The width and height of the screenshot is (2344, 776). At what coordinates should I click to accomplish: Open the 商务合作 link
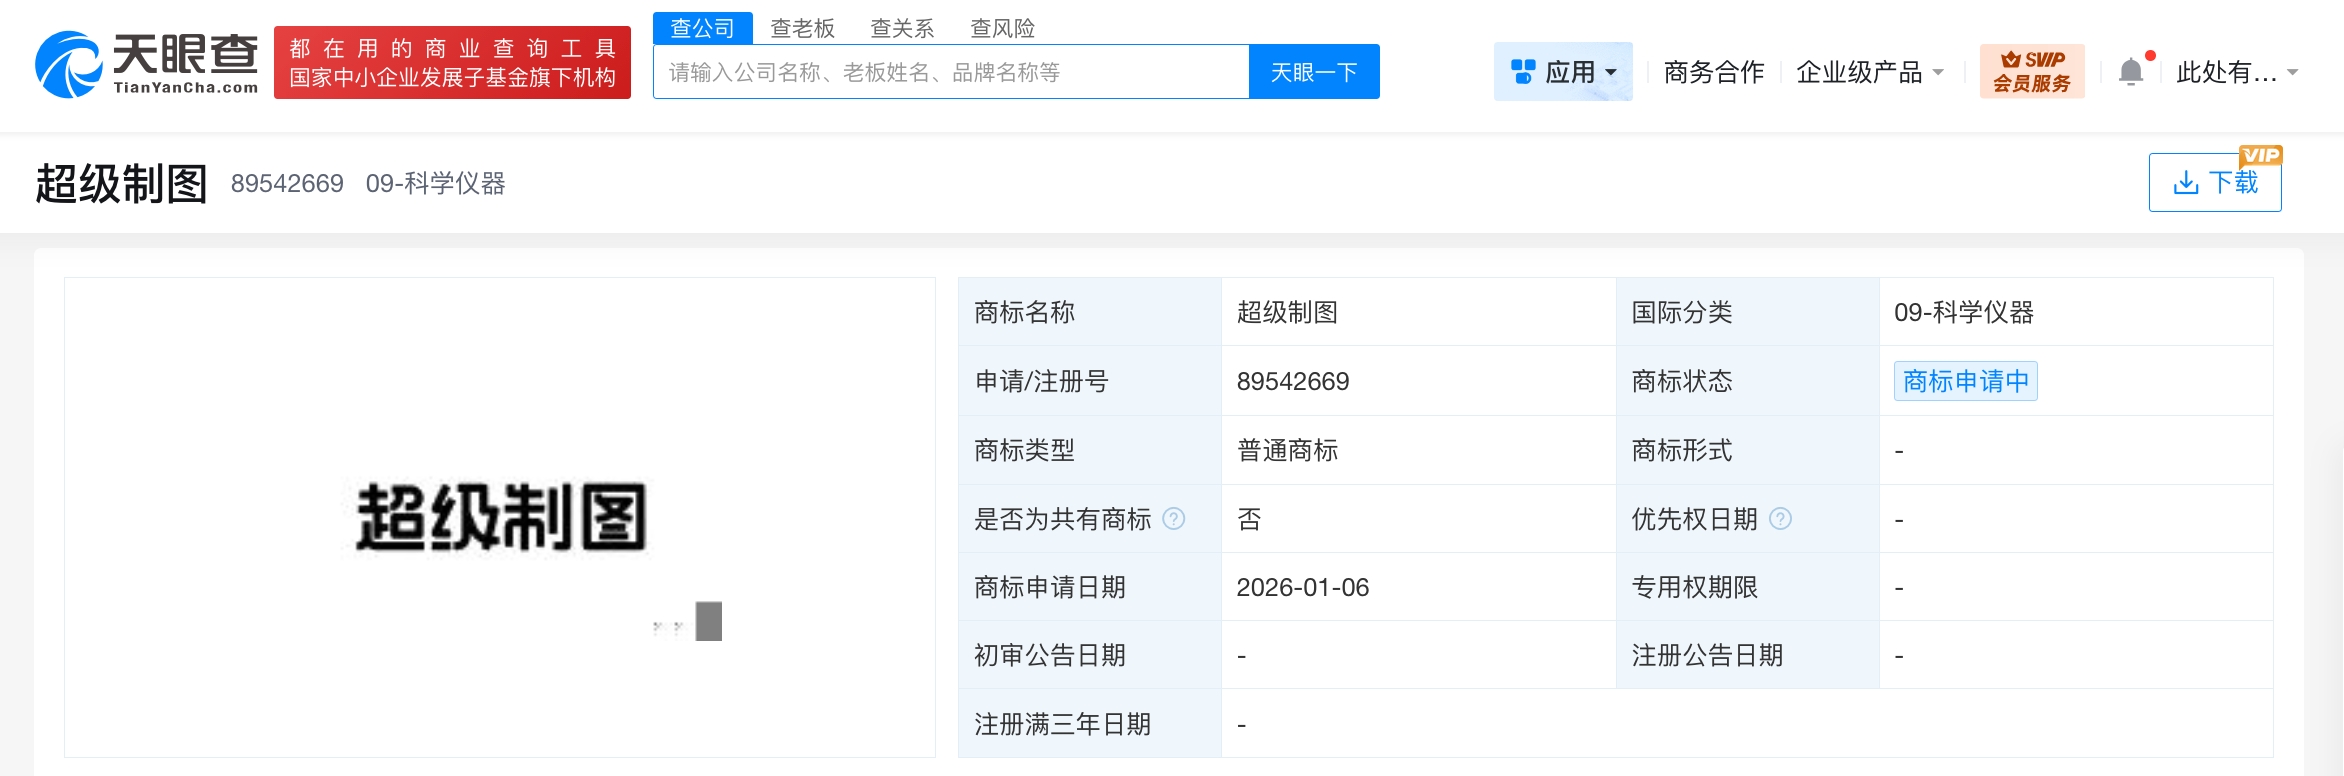pyautogui.click(x=1713, y=72)
